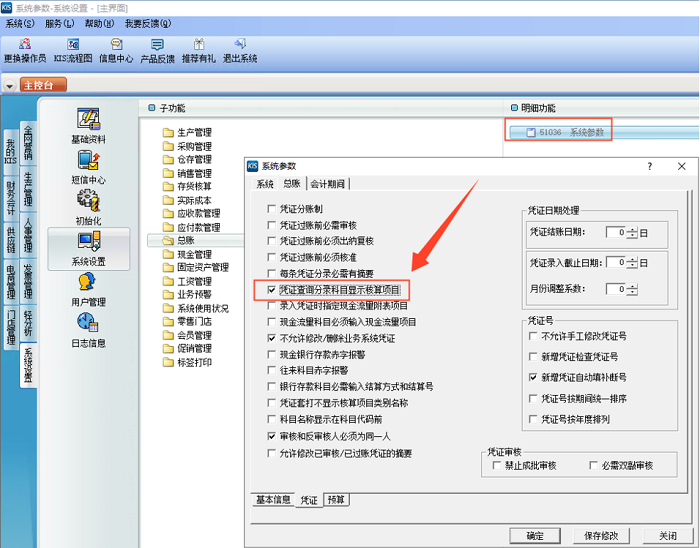Image resolution: width=700 pixels, height=548 pixels.
Task: Click the 实际成本 folder icon
Action: [168, 200]
